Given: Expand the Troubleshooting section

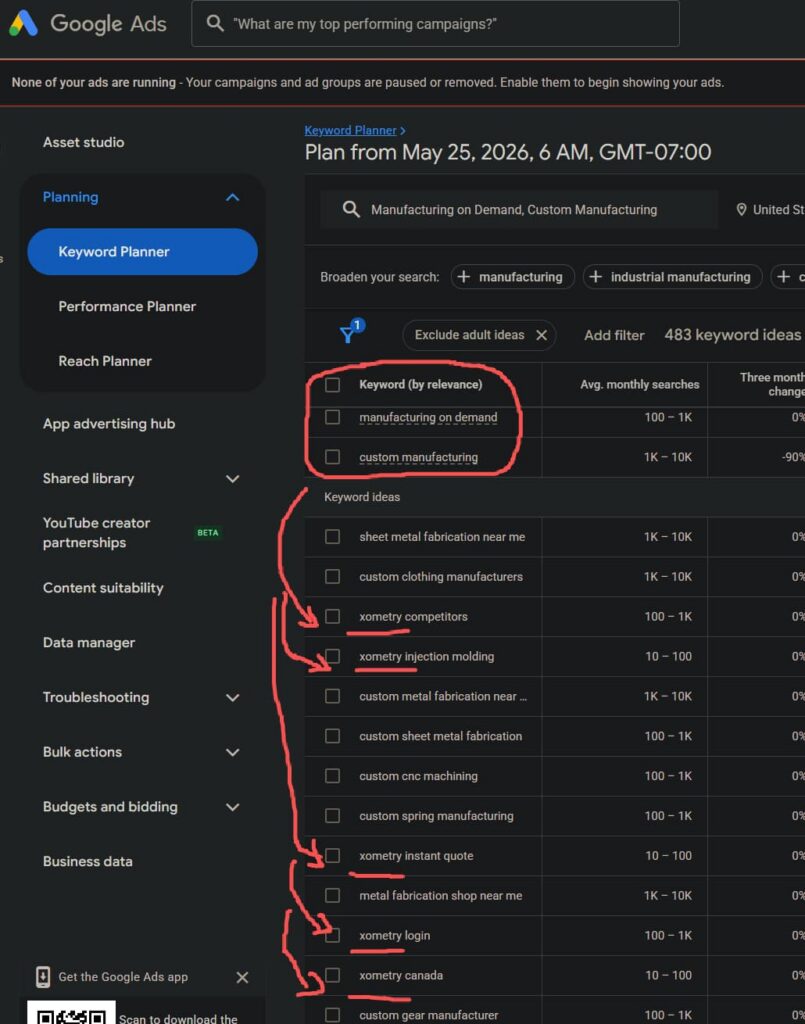Looking at the screenshot, I should (x=232, y=697).
